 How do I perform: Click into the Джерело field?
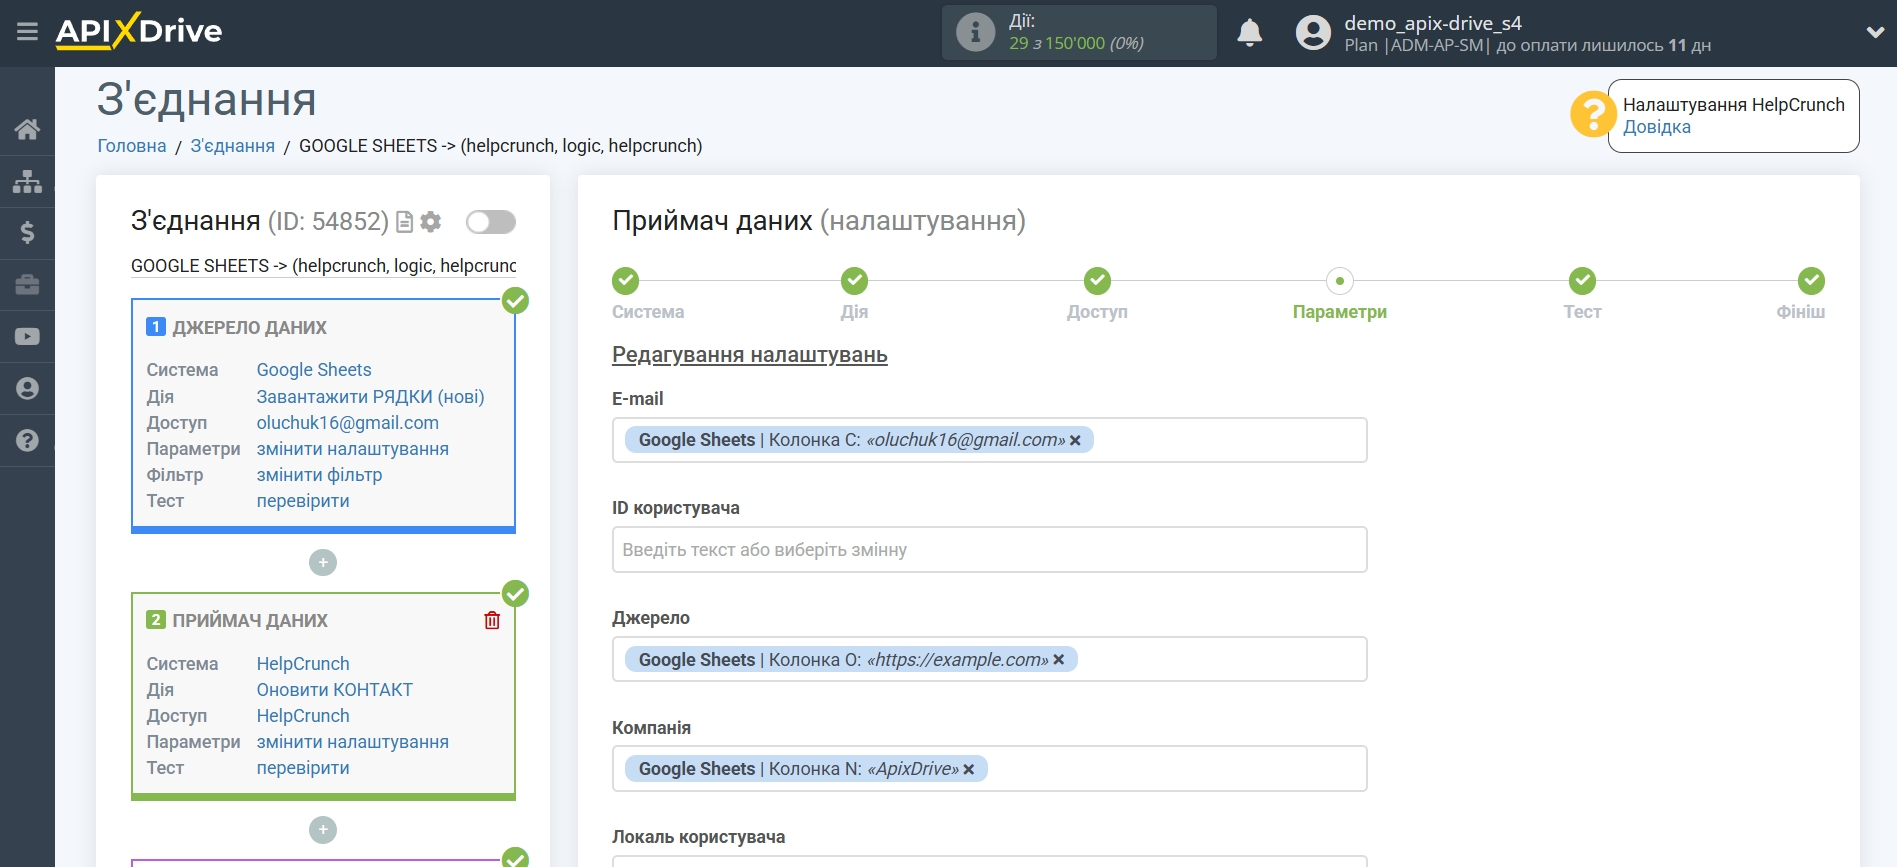(990, 659)
